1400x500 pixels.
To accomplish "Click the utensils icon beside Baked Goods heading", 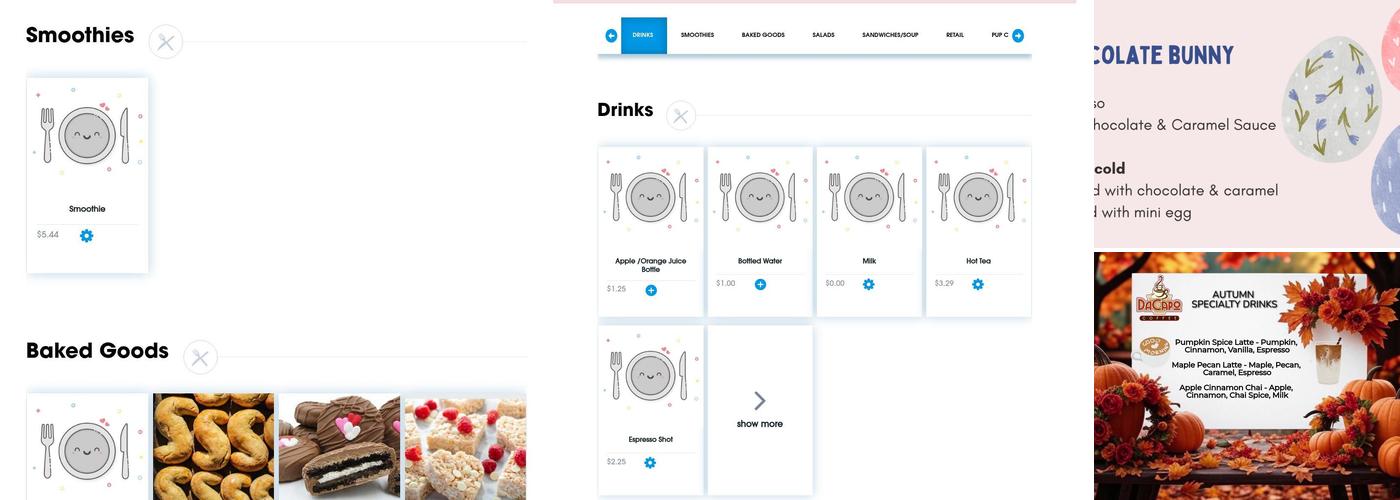I will [x=200, y=357].
